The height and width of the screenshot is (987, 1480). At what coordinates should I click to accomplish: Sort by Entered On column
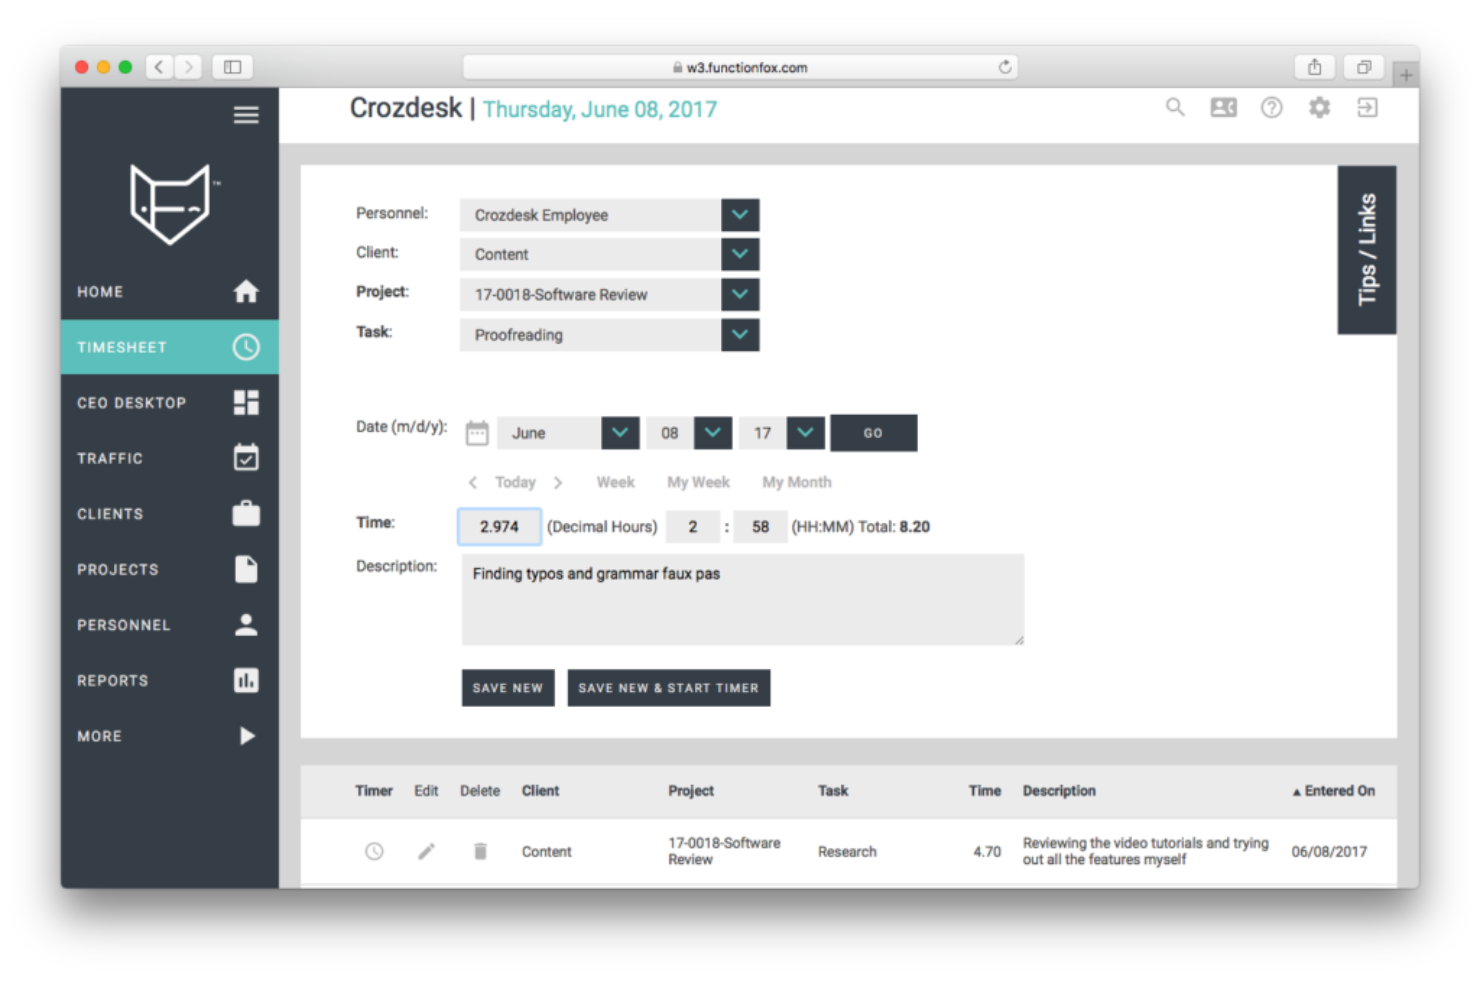[x=1334, y=791]
